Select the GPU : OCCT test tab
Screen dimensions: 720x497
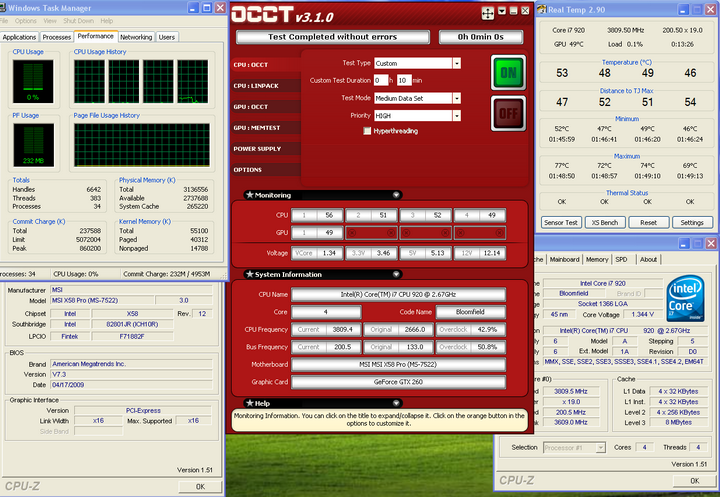(266, 107)
